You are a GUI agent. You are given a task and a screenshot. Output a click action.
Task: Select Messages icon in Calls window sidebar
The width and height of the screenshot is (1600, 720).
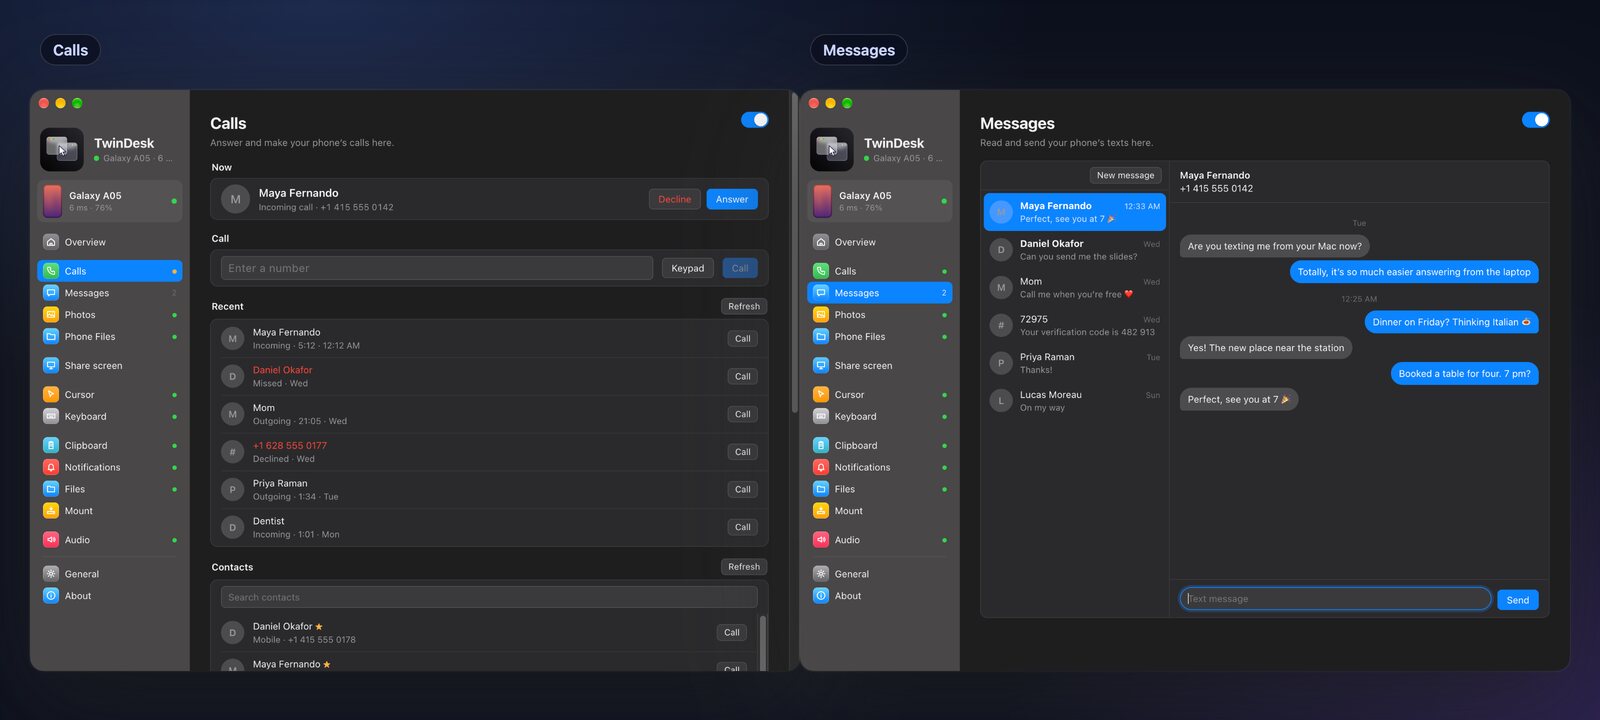(51, 293)
